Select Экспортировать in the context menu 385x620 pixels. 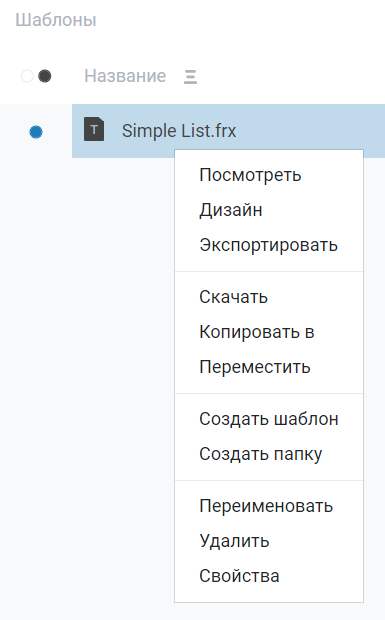269,245
